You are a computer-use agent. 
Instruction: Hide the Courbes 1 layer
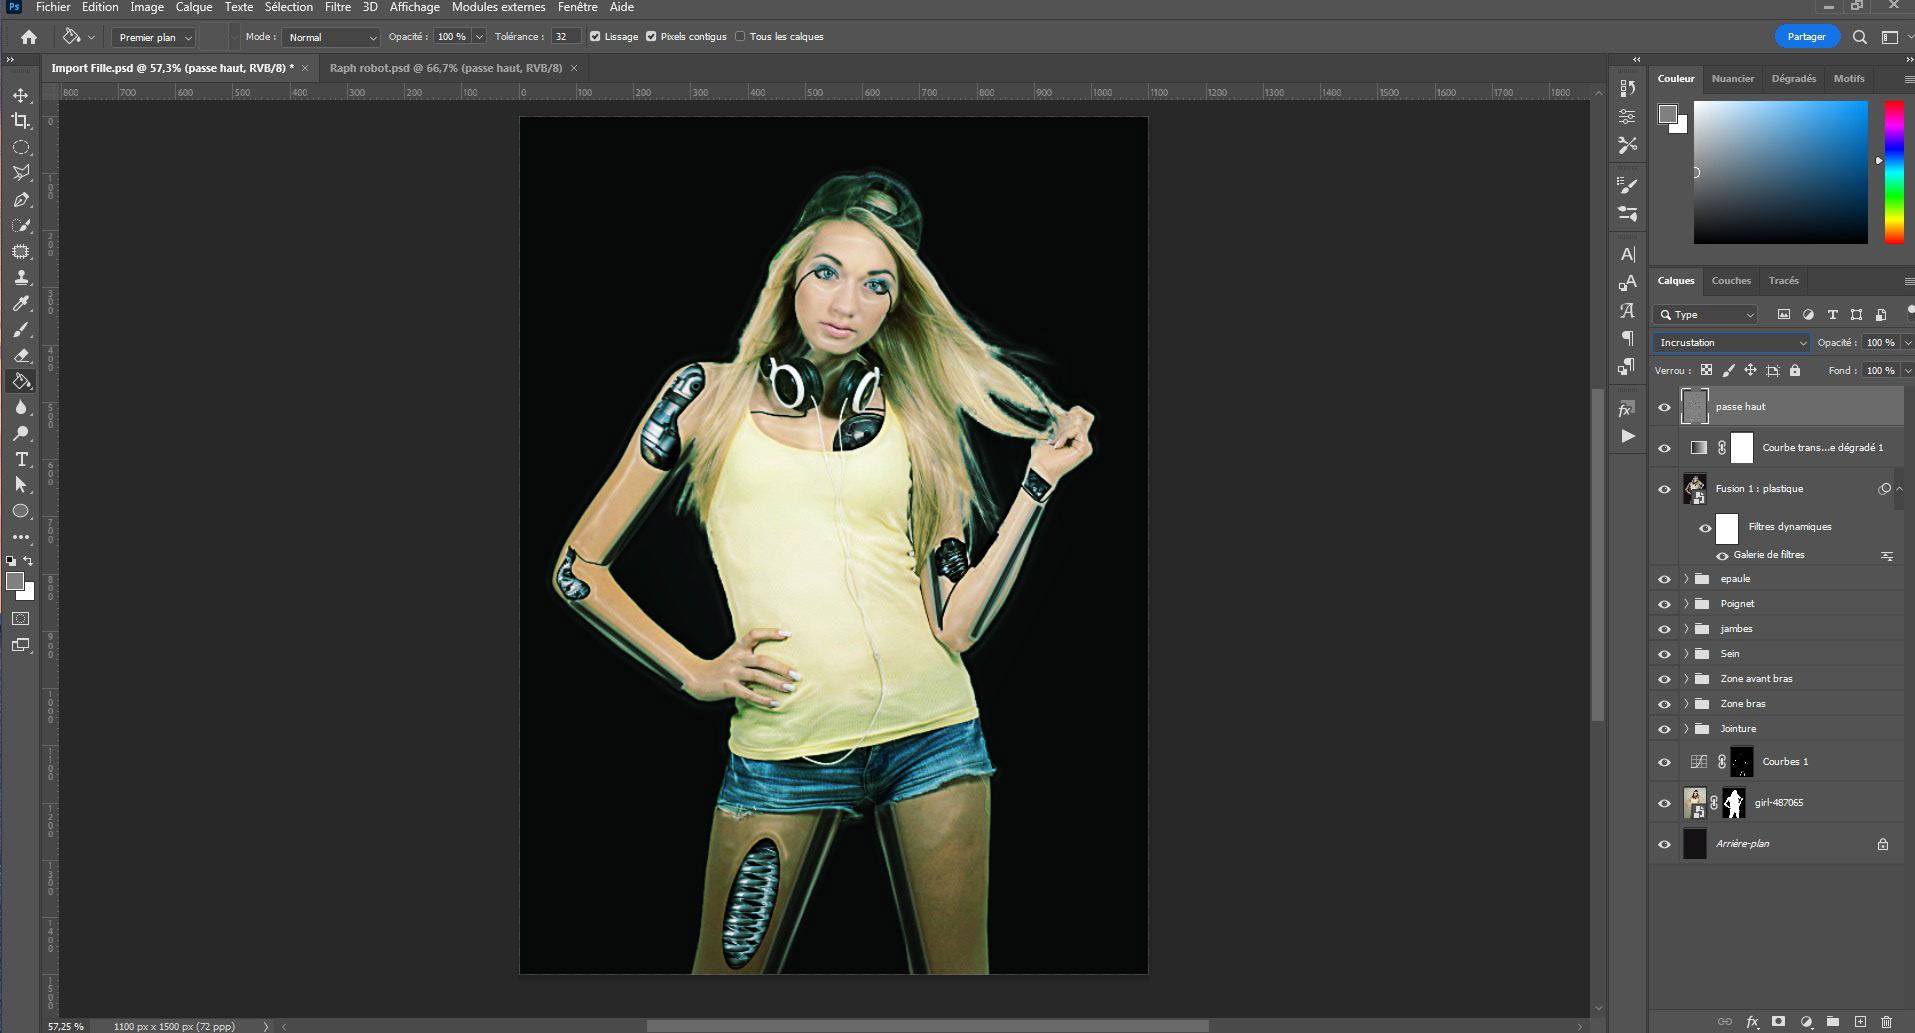coord(1664,762)
